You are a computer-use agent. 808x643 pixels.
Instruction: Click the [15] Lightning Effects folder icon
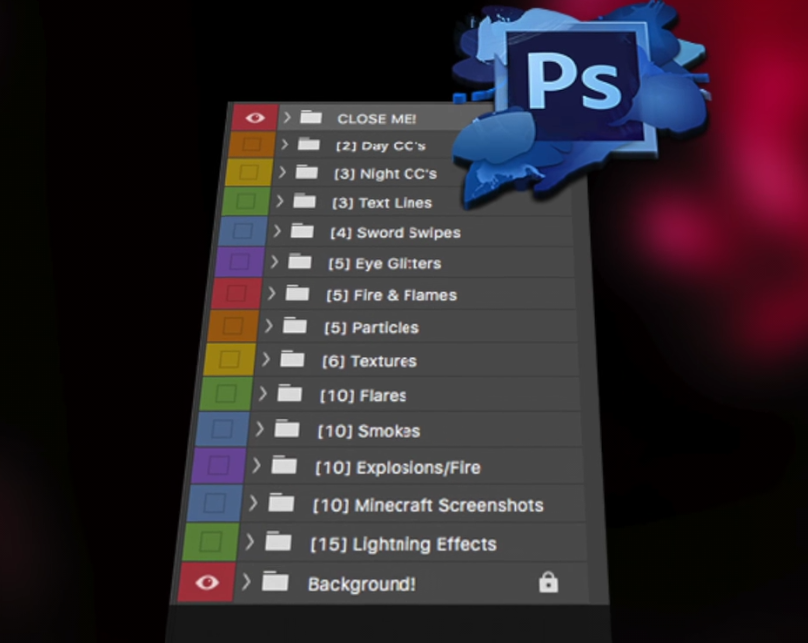(278, 541)
